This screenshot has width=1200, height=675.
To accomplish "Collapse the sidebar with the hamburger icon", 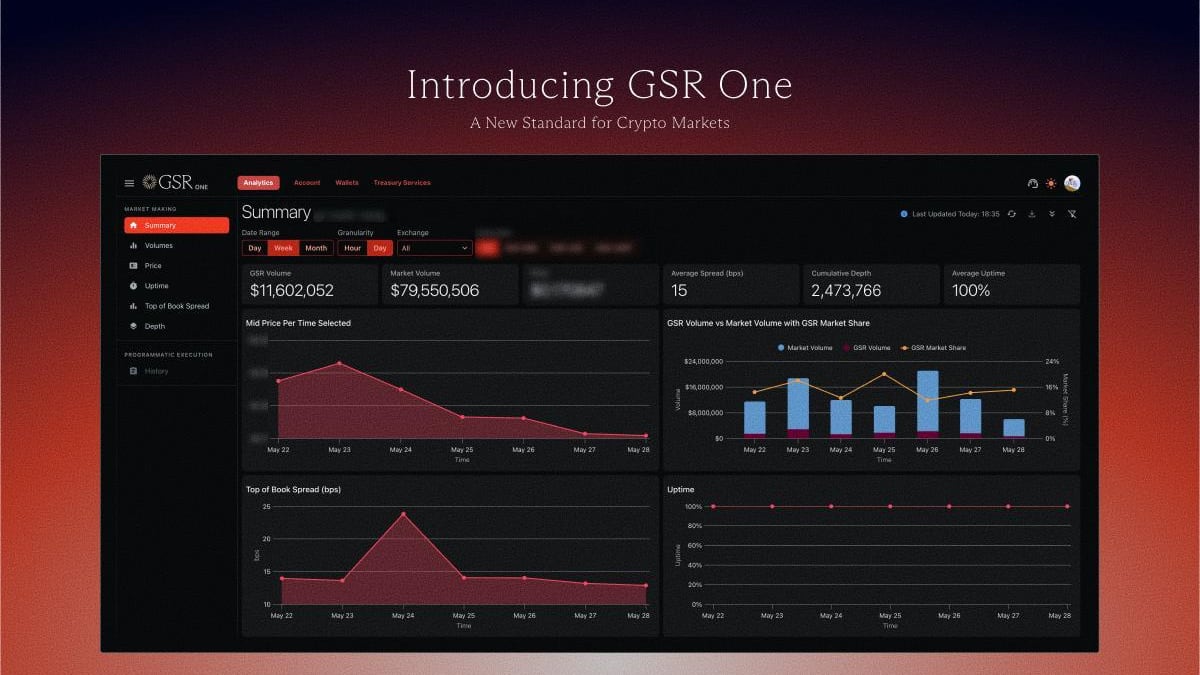I will pyautogui.click(x=129, y=183).
